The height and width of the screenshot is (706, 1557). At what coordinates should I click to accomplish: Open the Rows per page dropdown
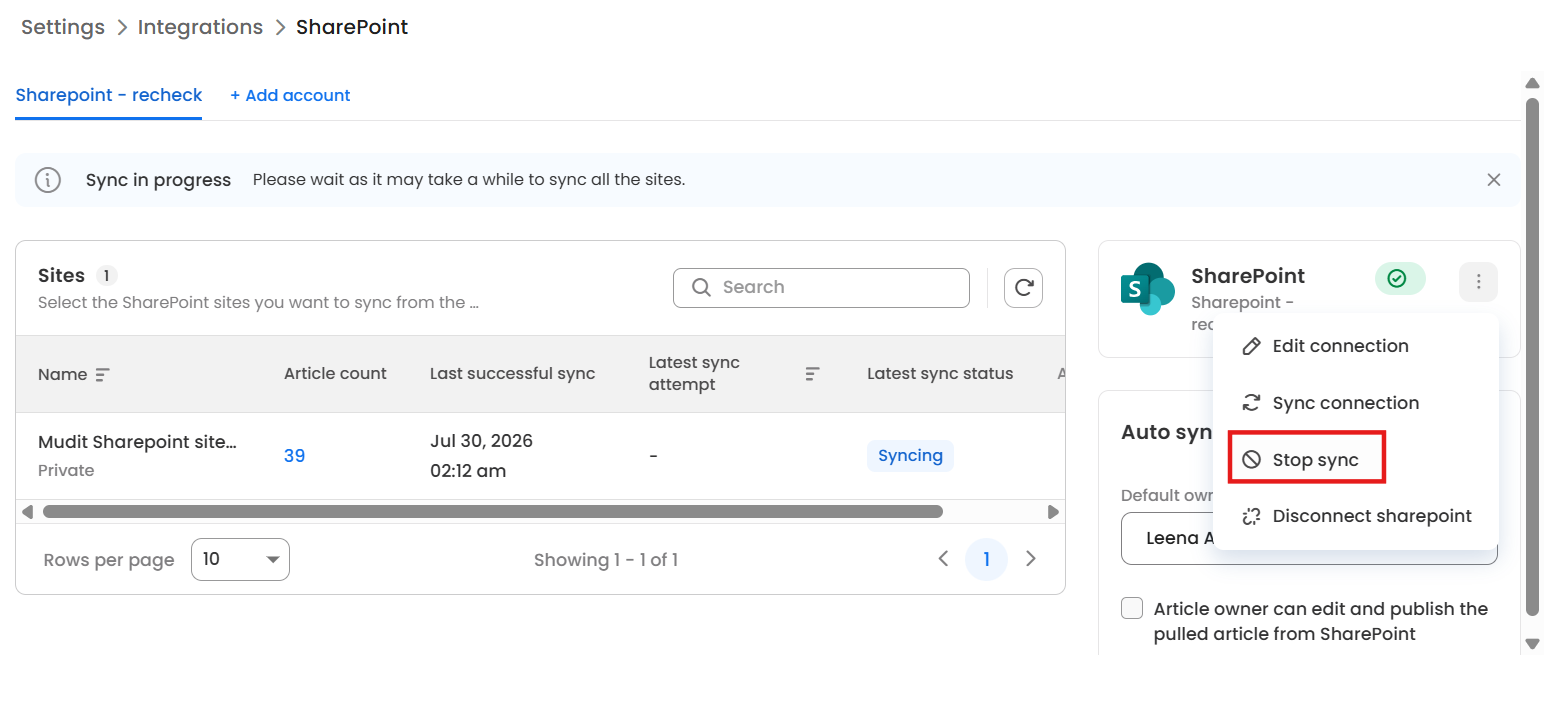pyautogui.click(x=240, y=560)
